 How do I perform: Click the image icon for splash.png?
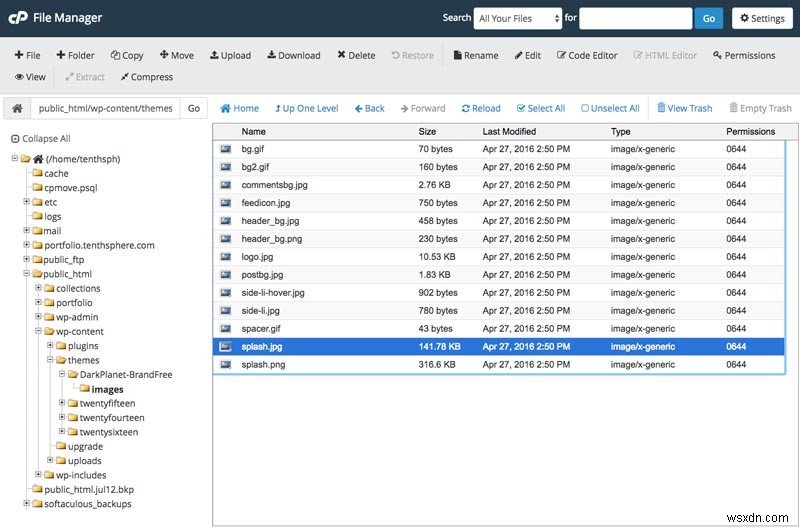(x=226, y=364)
